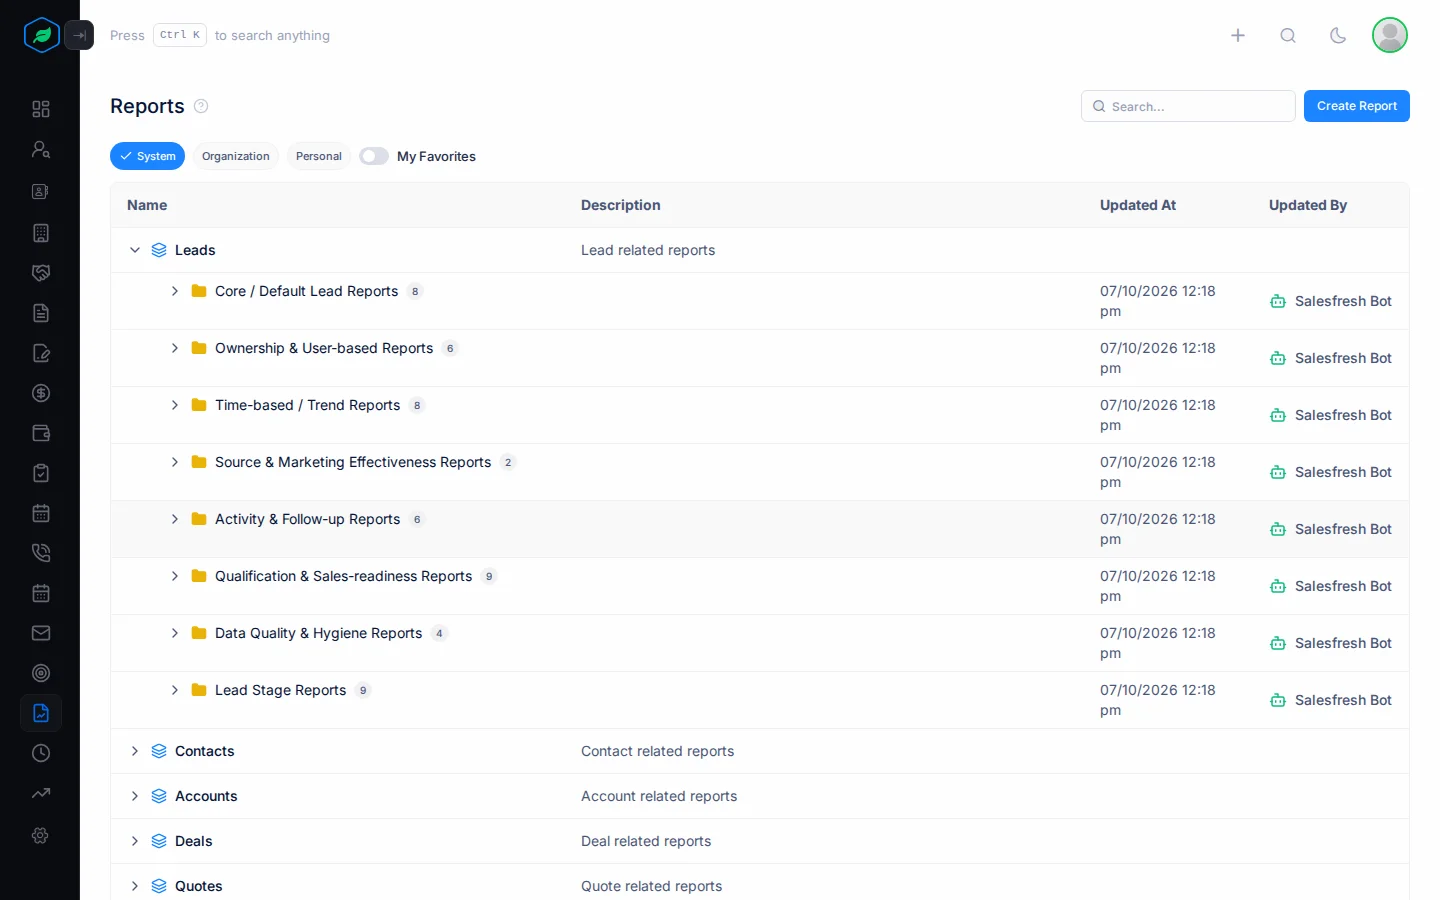Click the Create Report button
The width and height of the screenshot is (1440, 900).
(1357, 106)
